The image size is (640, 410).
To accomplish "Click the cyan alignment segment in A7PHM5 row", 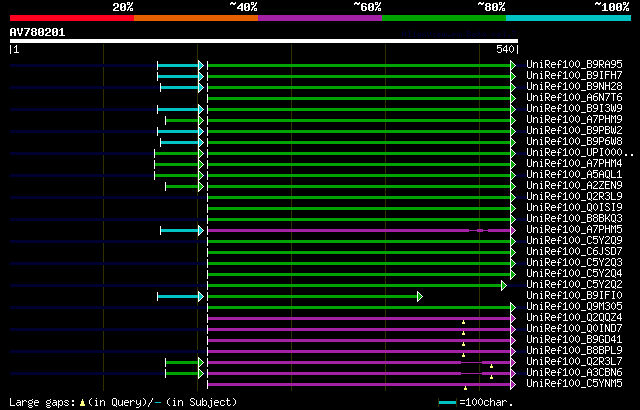I will [180, 230].
